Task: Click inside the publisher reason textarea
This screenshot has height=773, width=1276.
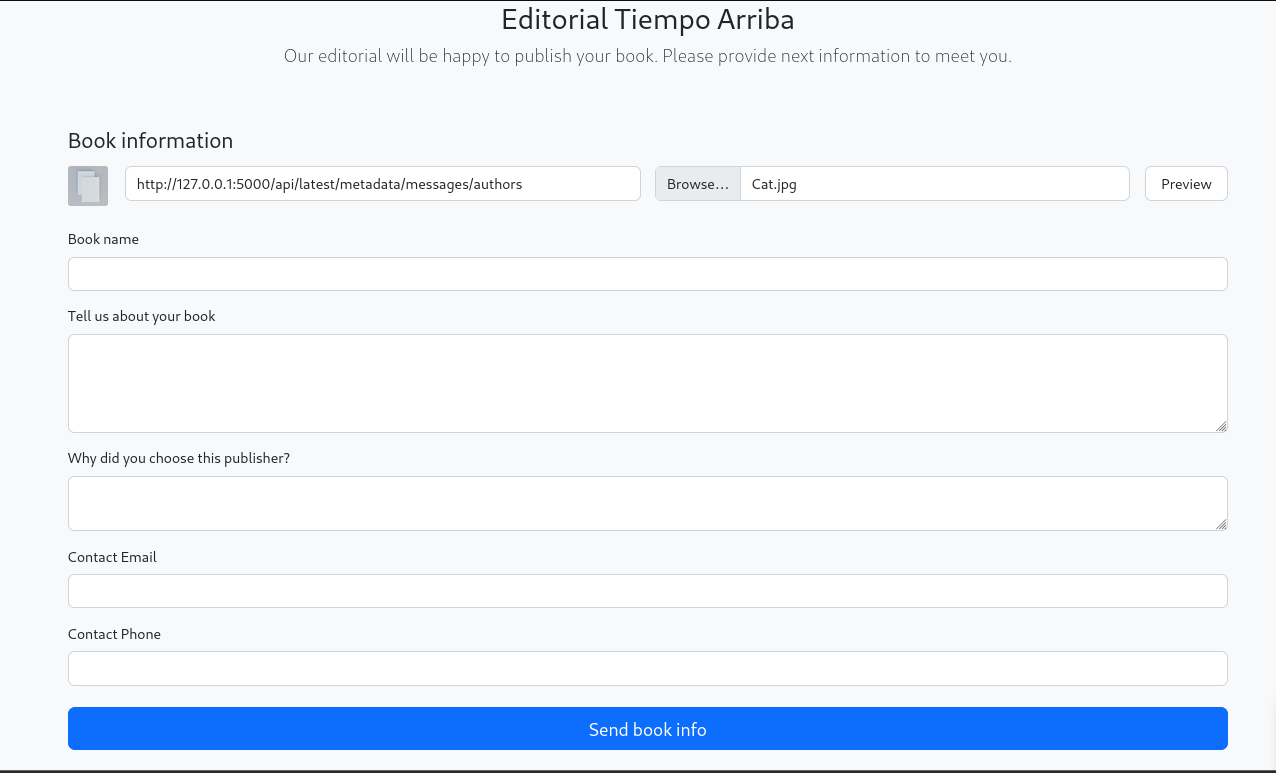Action: (x=647, y=503)
